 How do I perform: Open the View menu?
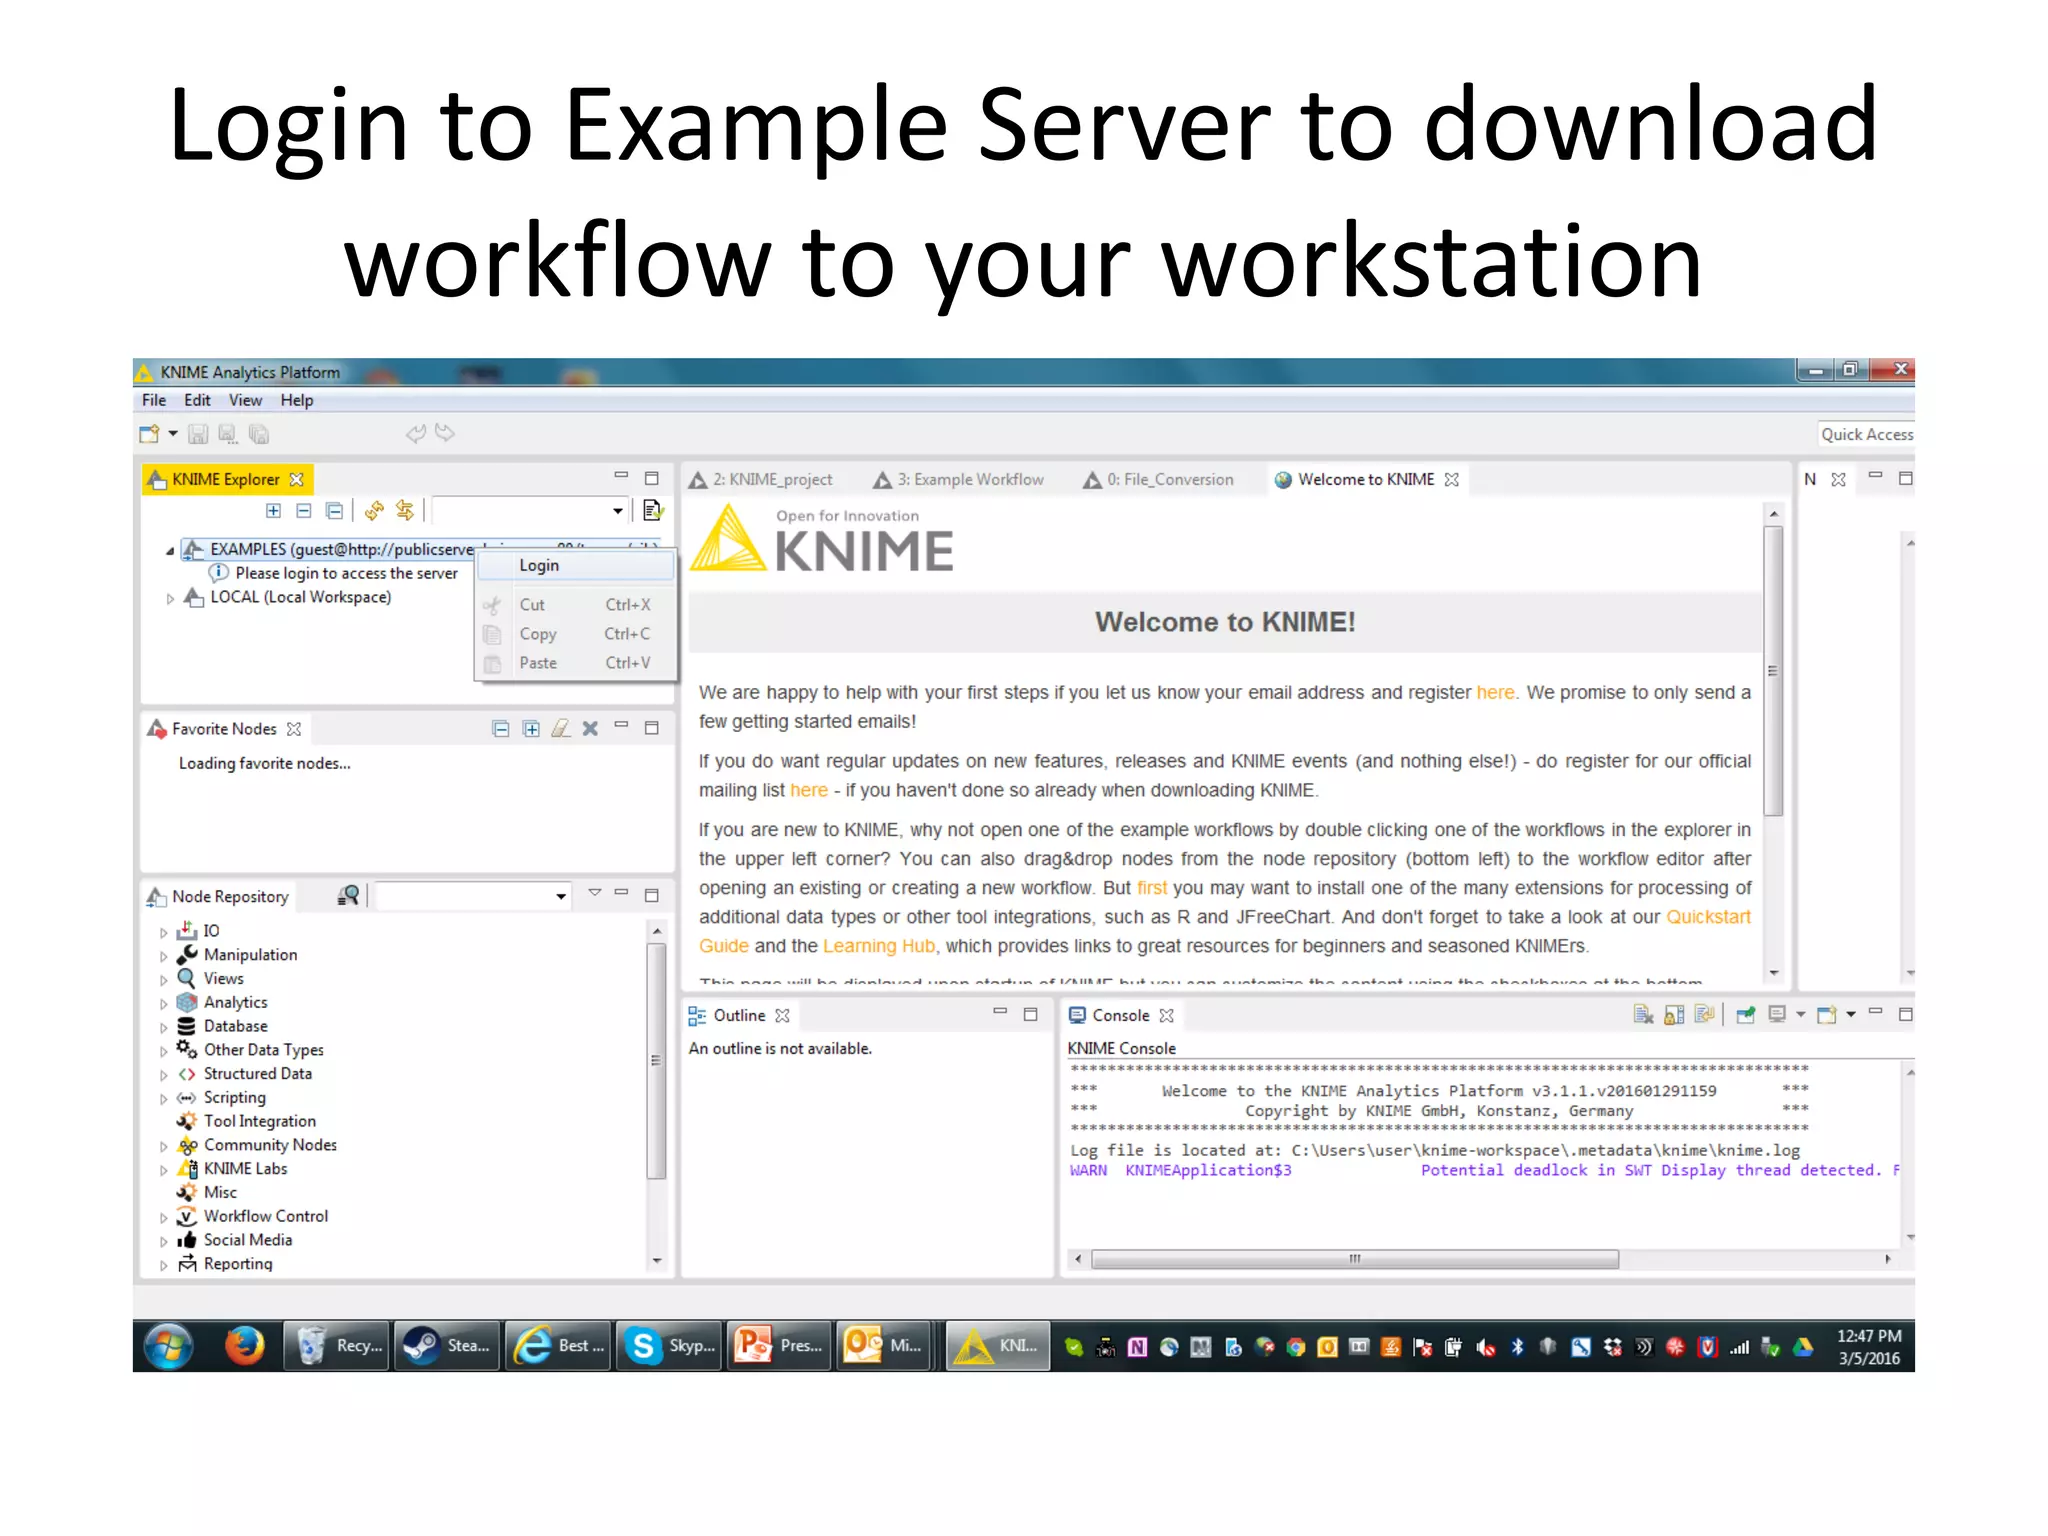pos(245,400)
